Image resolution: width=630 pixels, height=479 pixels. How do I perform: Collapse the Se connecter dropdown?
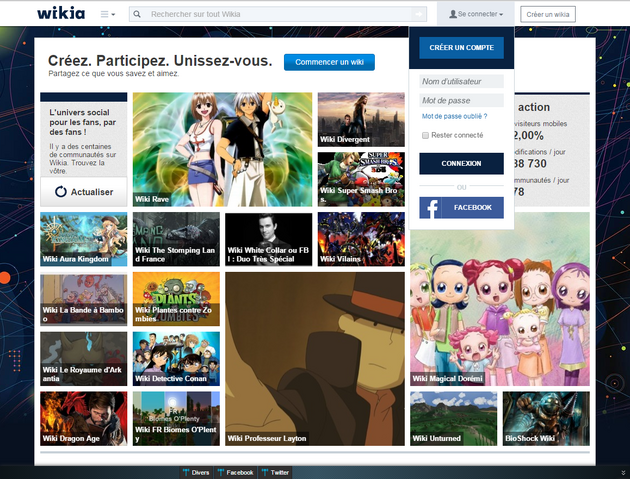[476, 14]
